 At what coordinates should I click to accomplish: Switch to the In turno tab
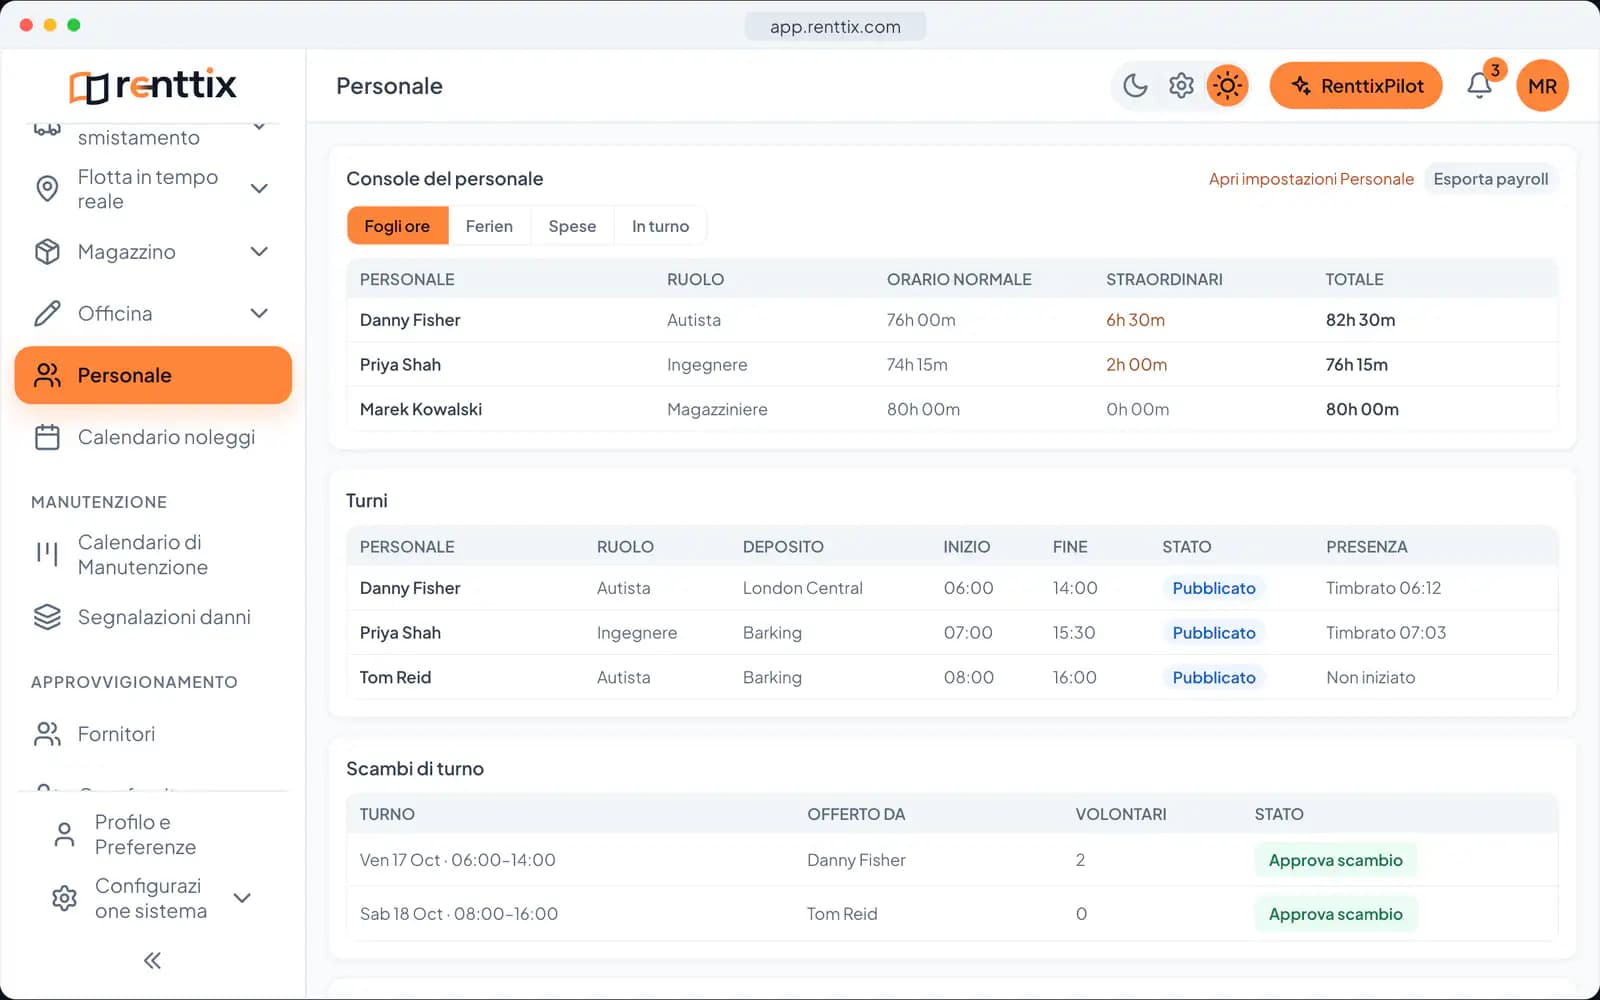660,226
